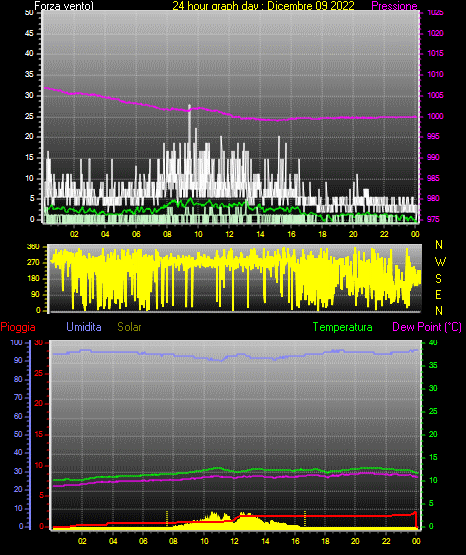466x555 pixels.
Task: Click the S compass label beside wind direction
Action: click(438, 279)
